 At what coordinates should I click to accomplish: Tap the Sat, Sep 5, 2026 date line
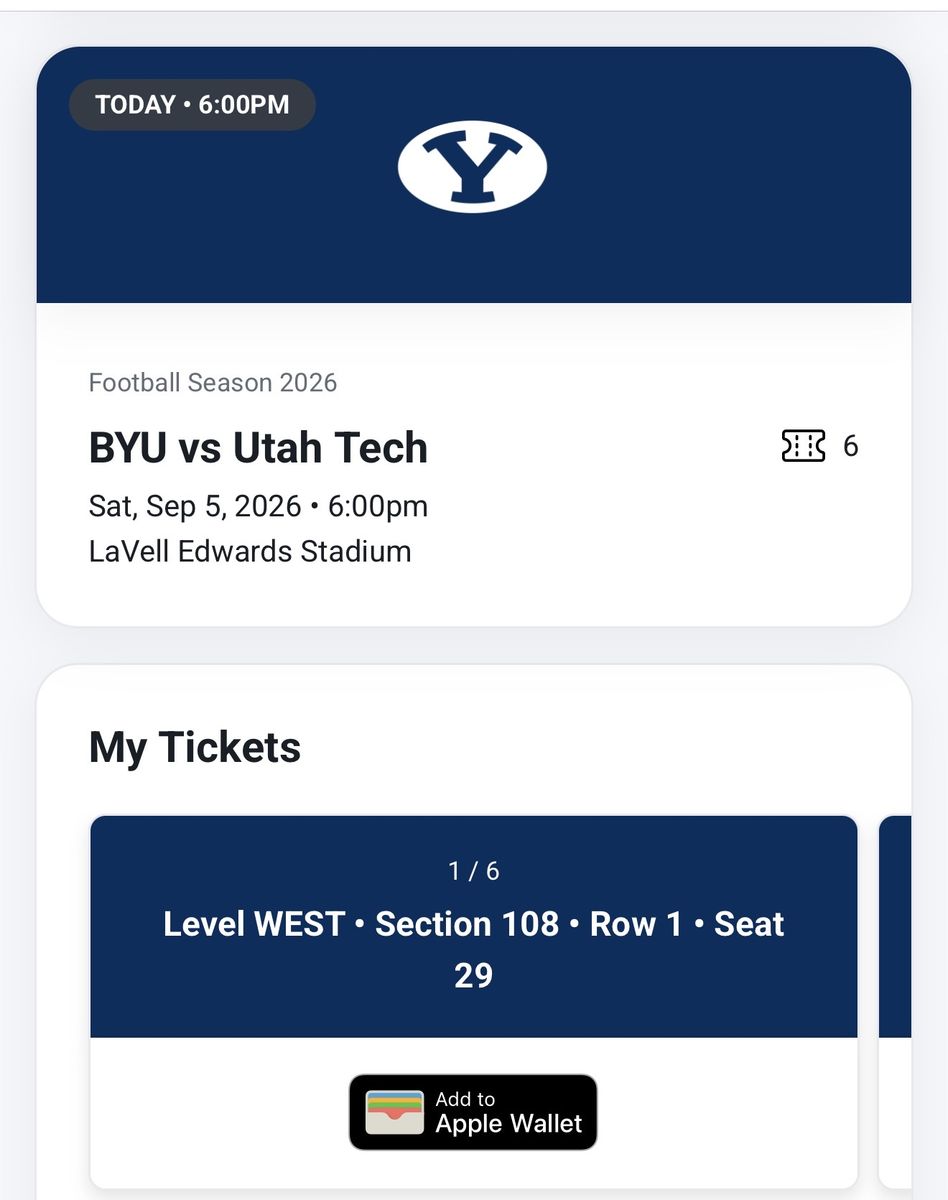(x=258, y=506)
